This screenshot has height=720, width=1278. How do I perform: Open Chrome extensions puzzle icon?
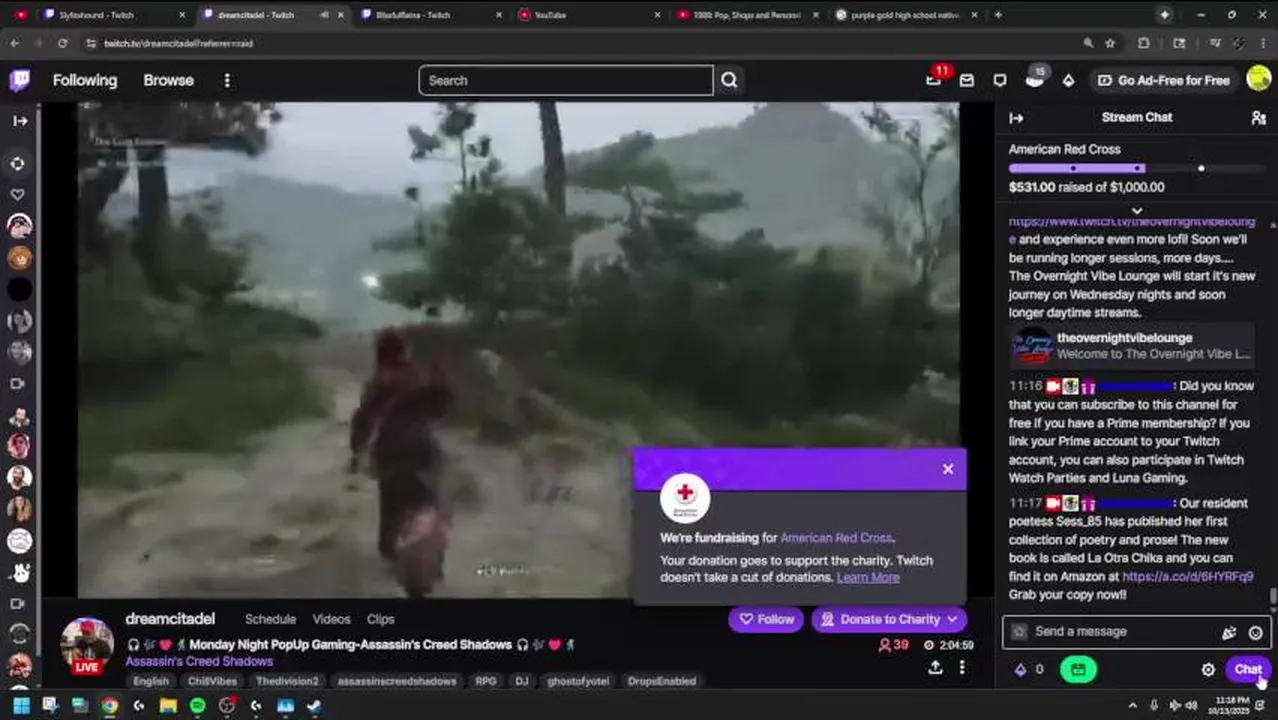[1144, 43]
